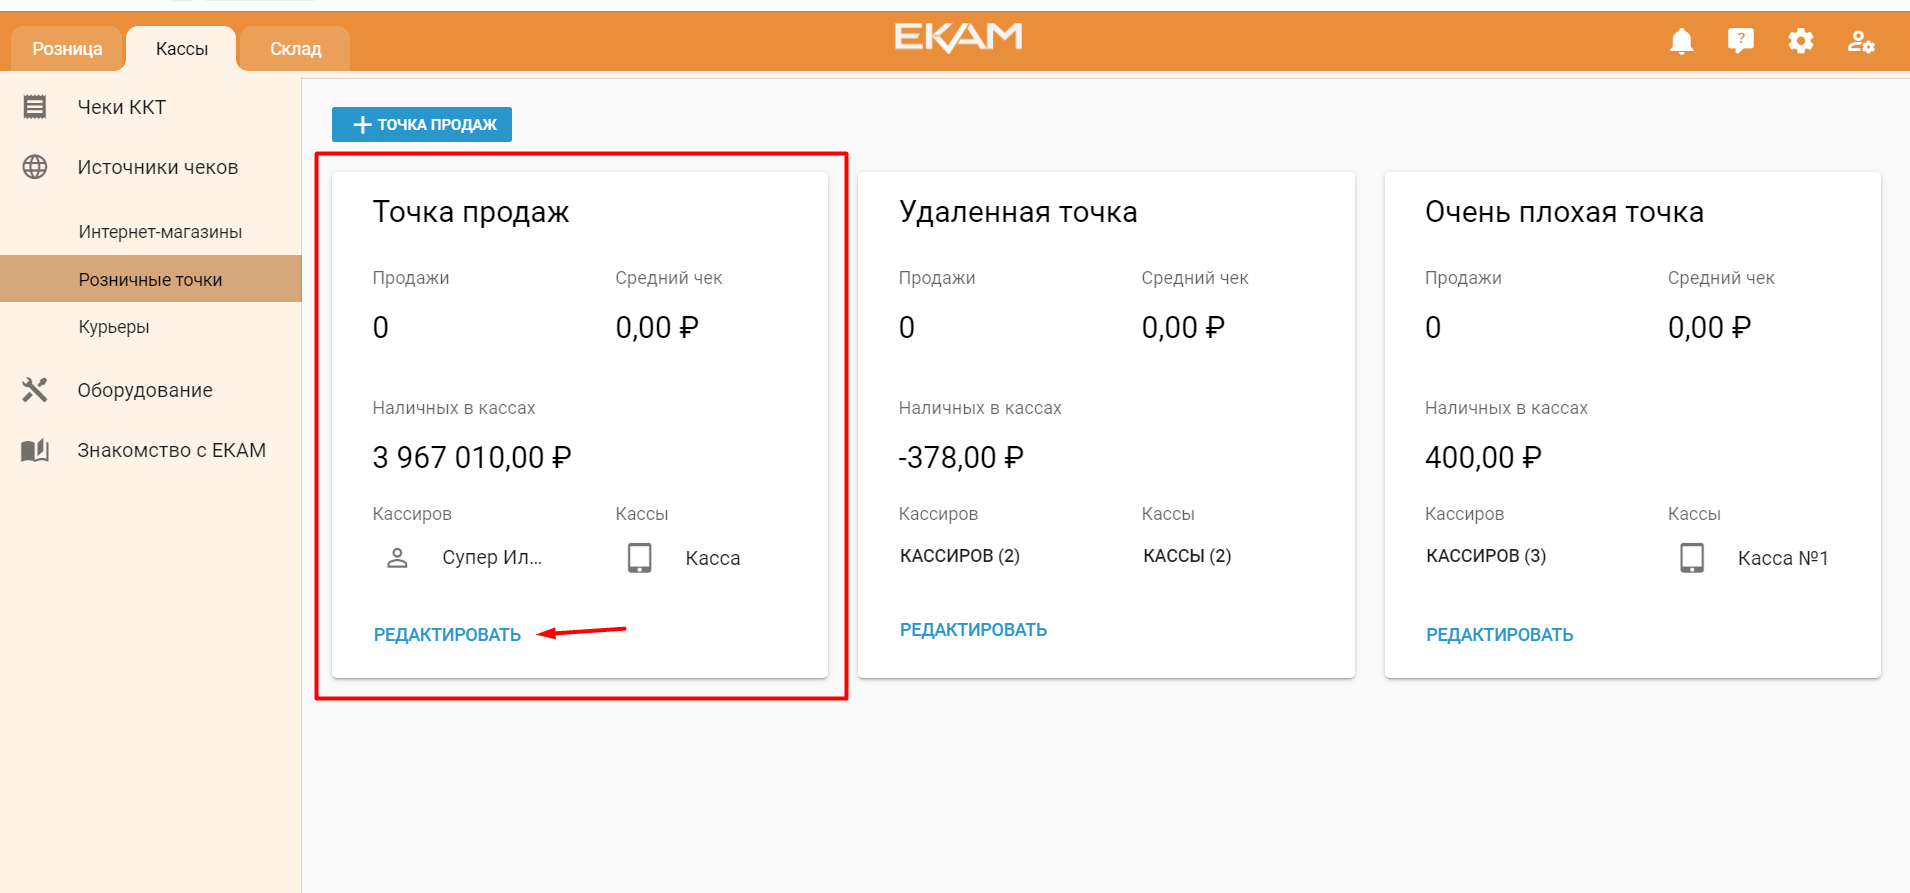Open the notifications bell icon

pos(1682,41)
